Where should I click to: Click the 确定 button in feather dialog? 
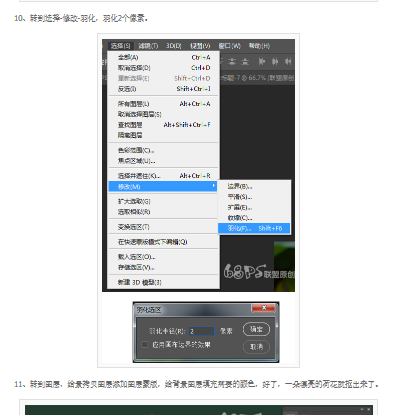tap(256, 329)
